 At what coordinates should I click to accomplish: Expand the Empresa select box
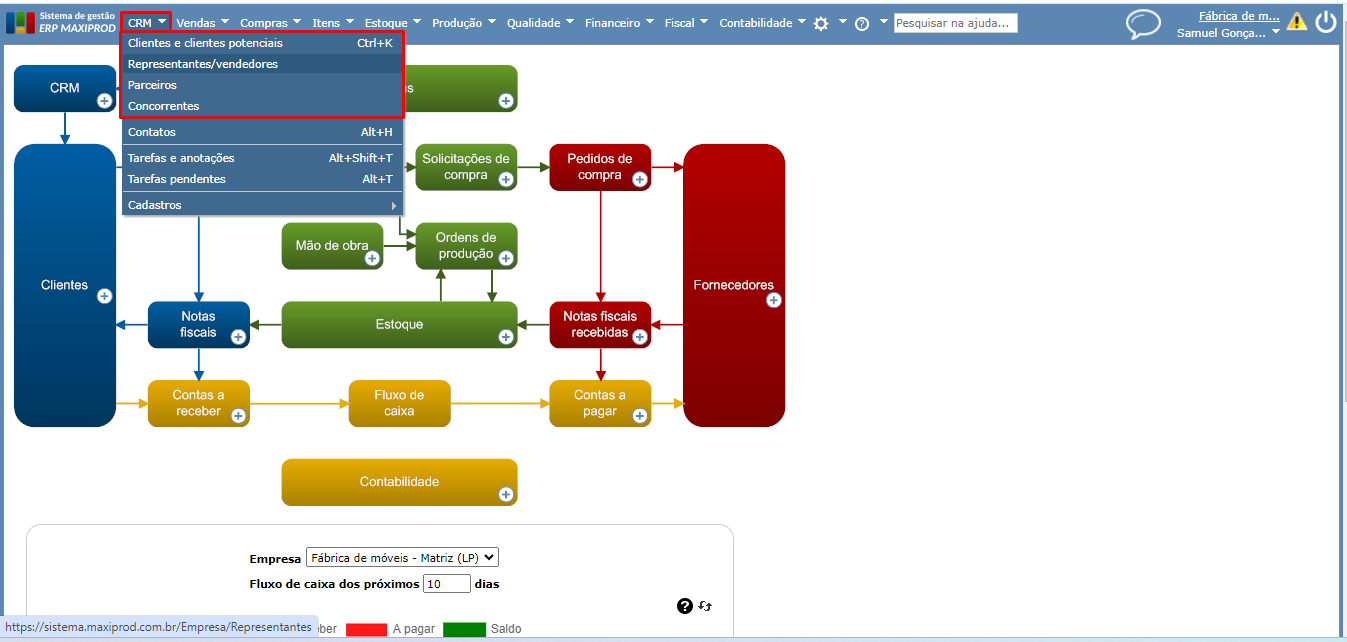pyautogui.click(x=402, y=558)
